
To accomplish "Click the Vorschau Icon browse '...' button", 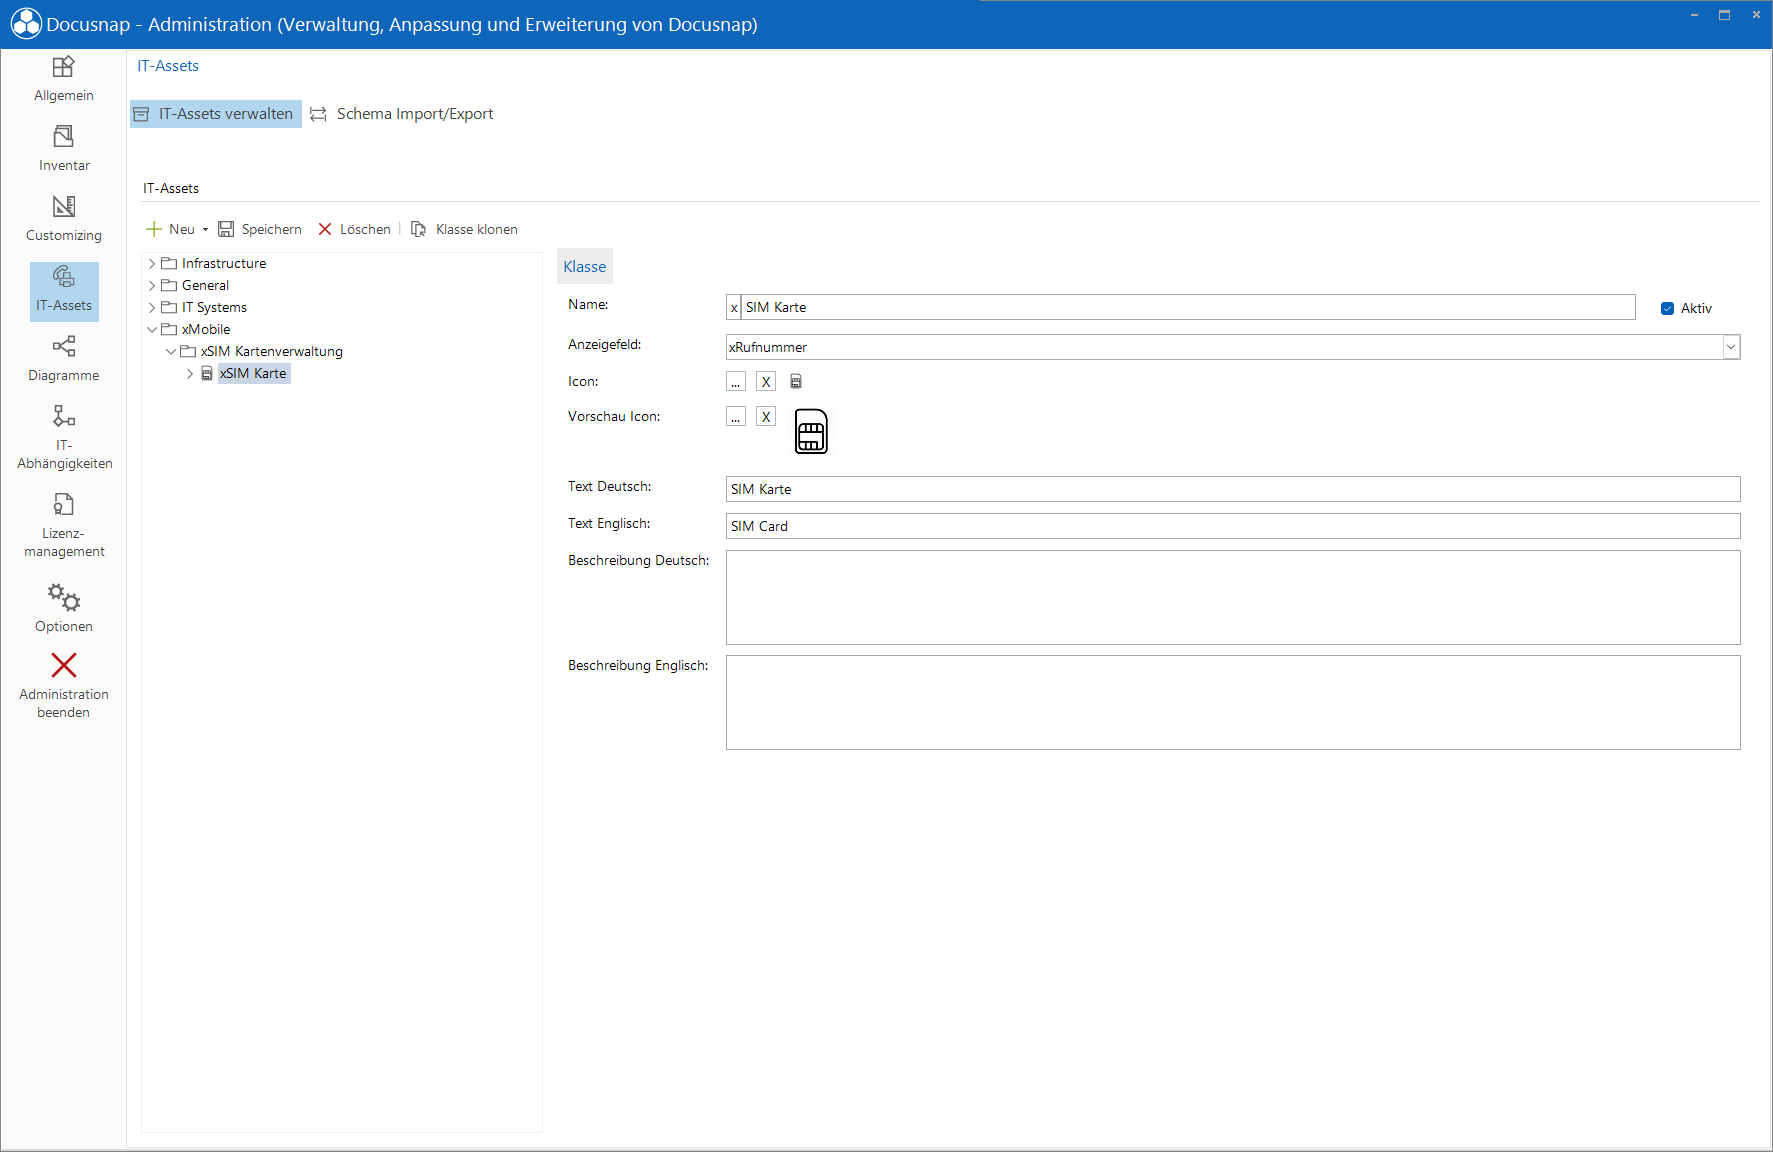I will (736, 416).
